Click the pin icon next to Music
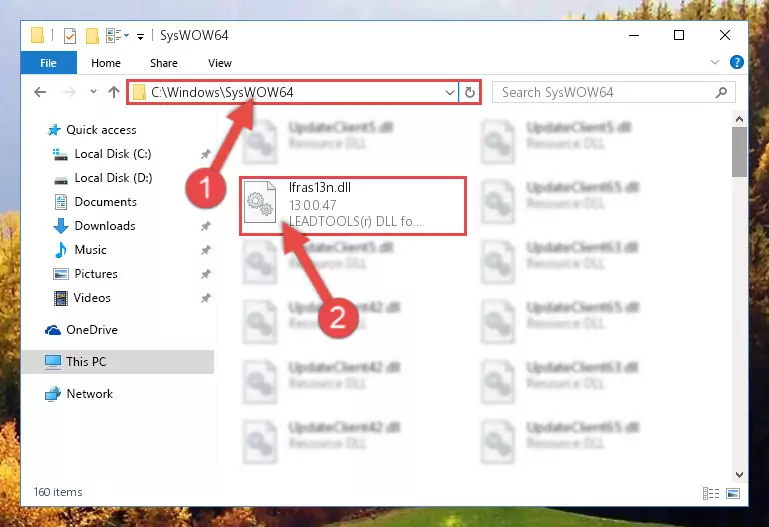 point(205,250)
